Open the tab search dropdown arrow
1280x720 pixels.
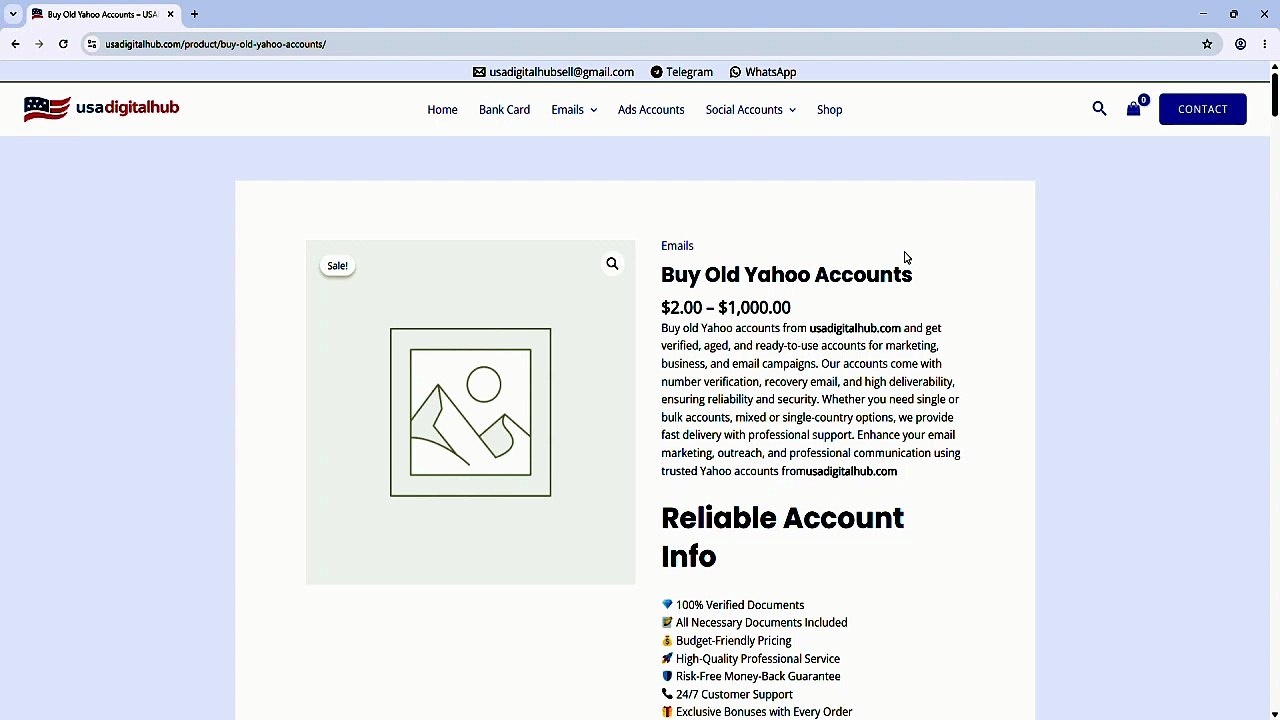coord(13,14)
